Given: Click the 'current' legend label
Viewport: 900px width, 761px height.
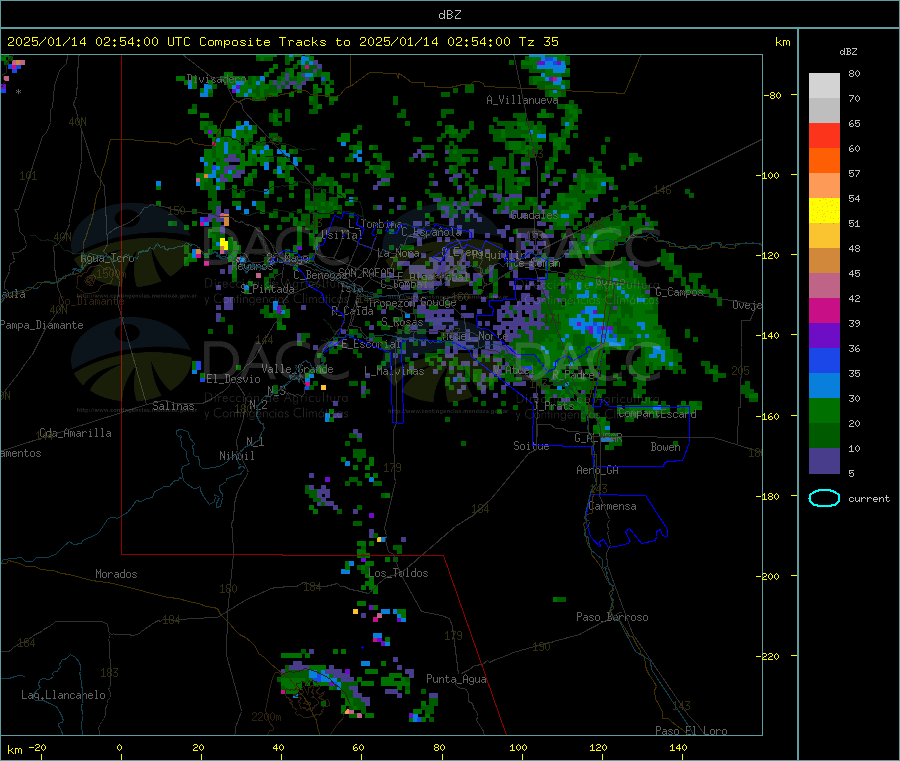Looking at the screenshot, I should (869, 499).
